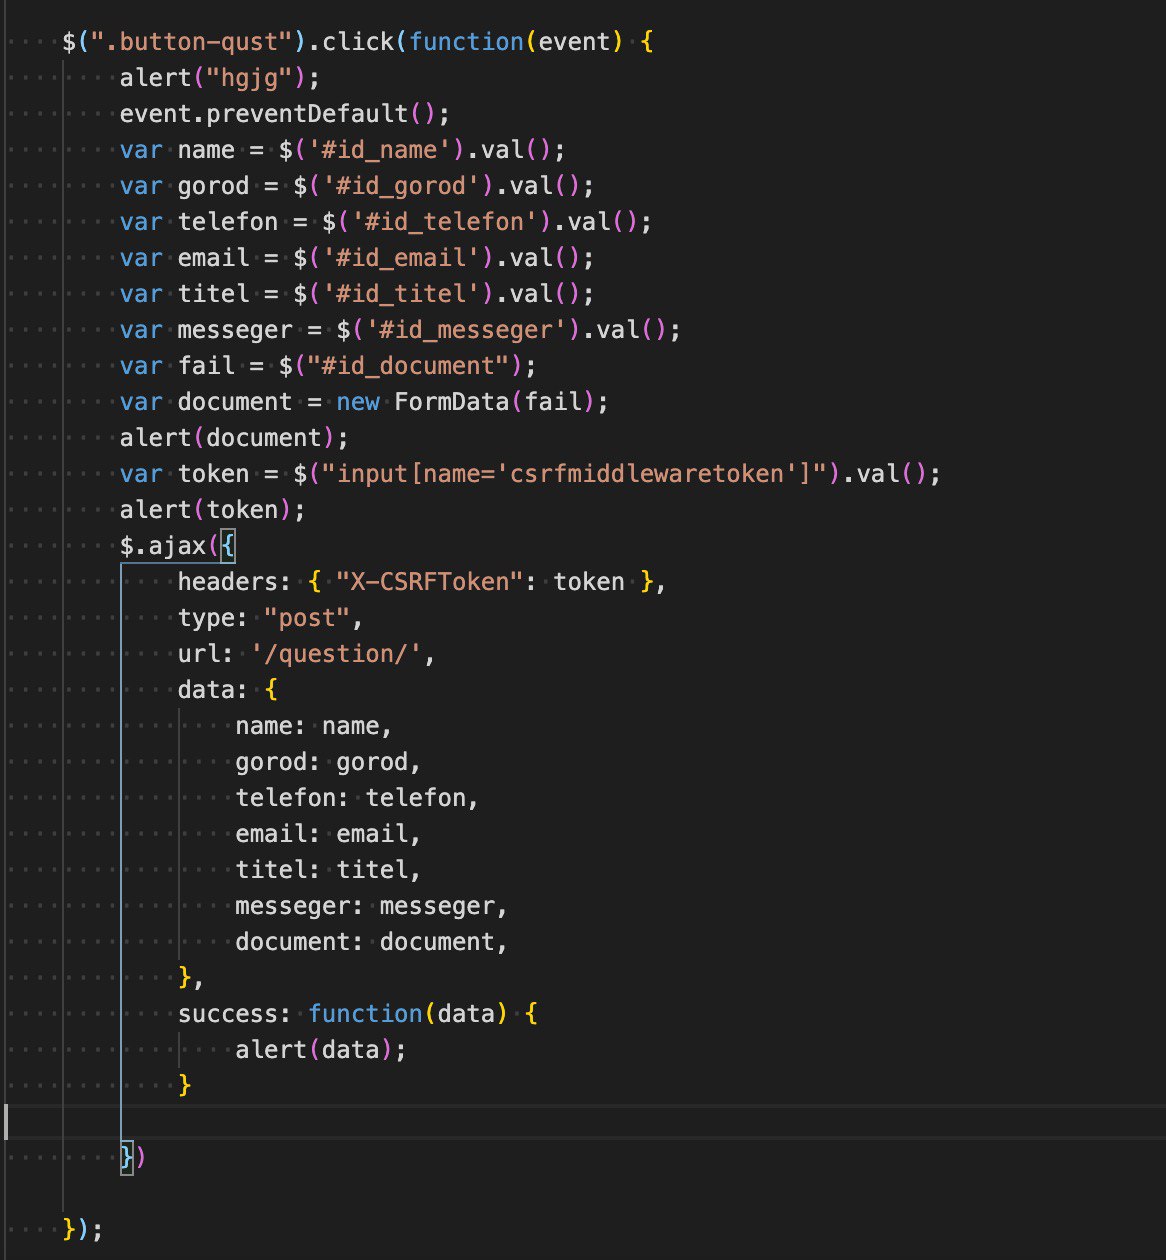Place cursor on the alert(data); line
The height and width of the screenshot is (1260, 1166).
tap(322, 1050)
